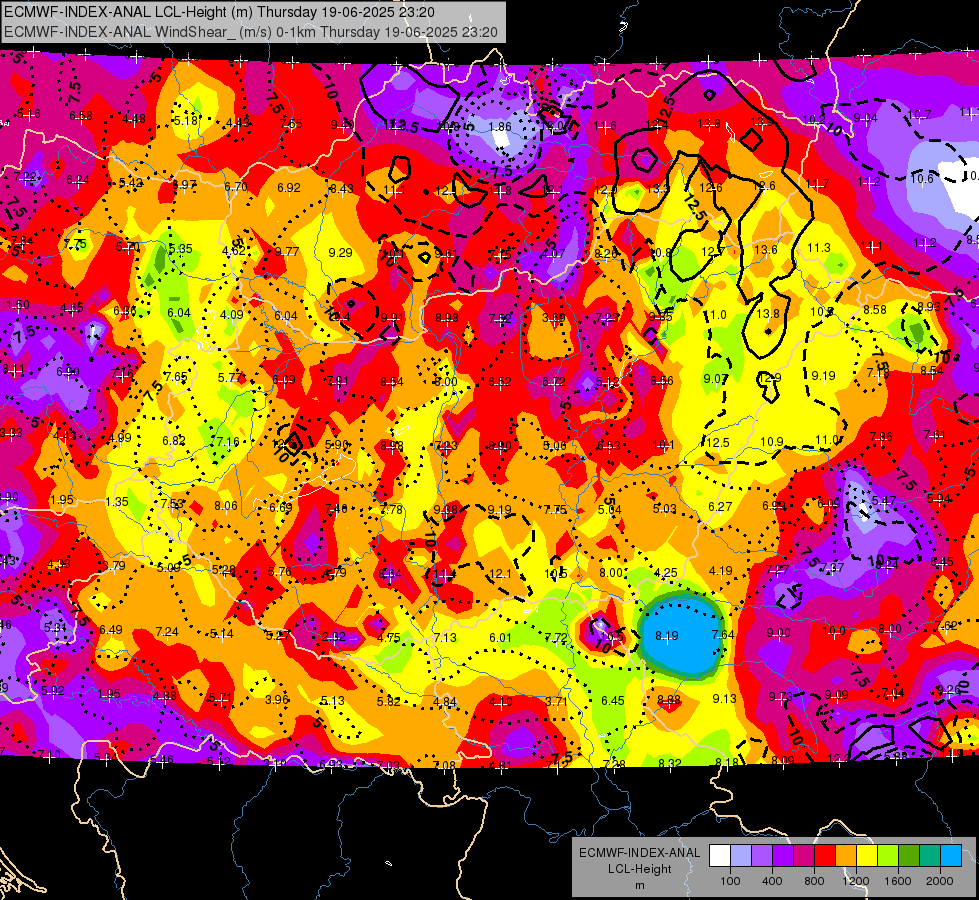Click the 100 legend scale label

(x=730, y=881)
